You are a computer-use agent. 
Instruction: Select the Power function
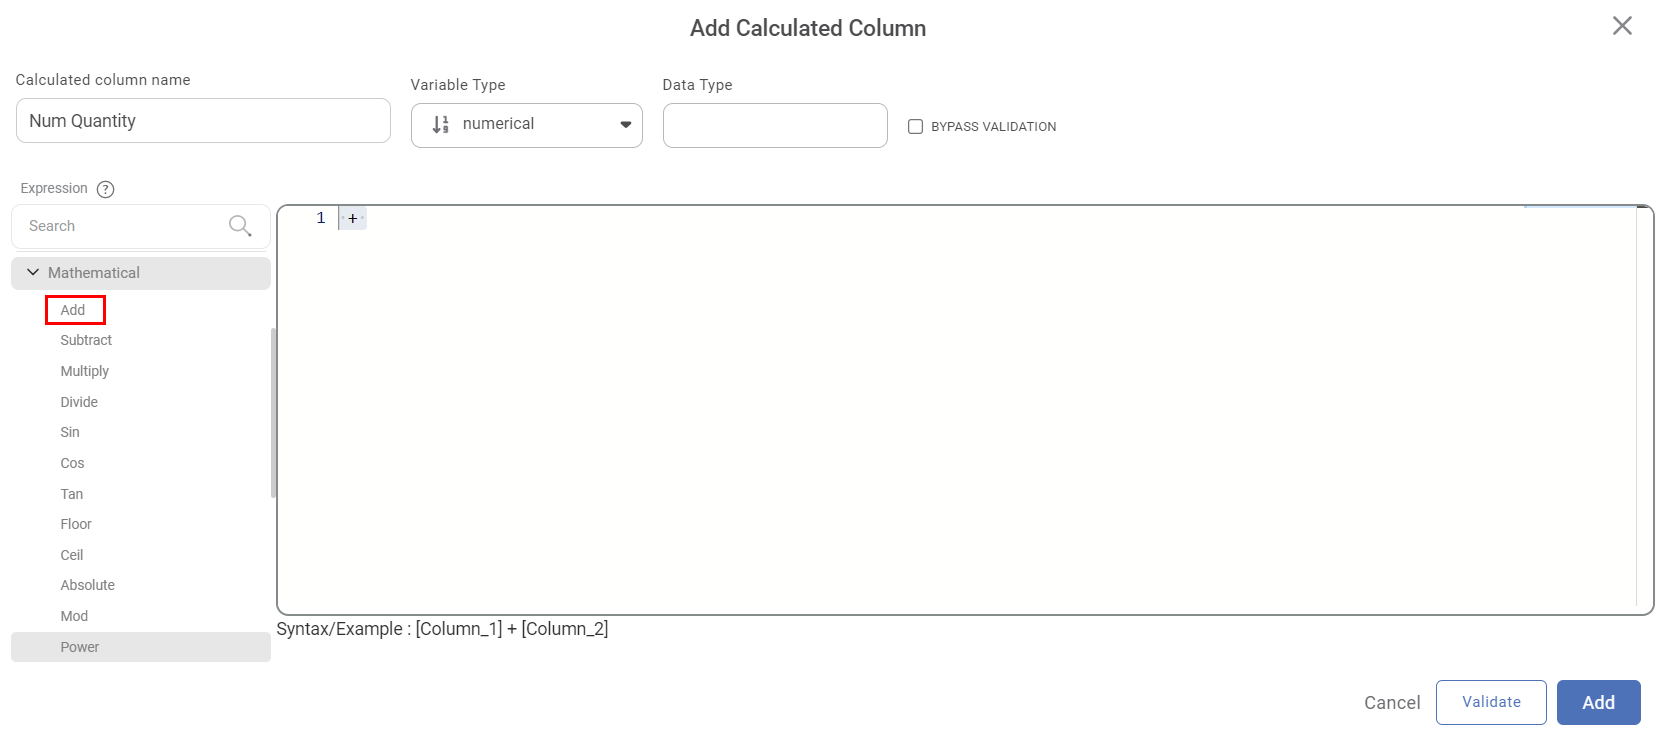[x=80, y=647]
